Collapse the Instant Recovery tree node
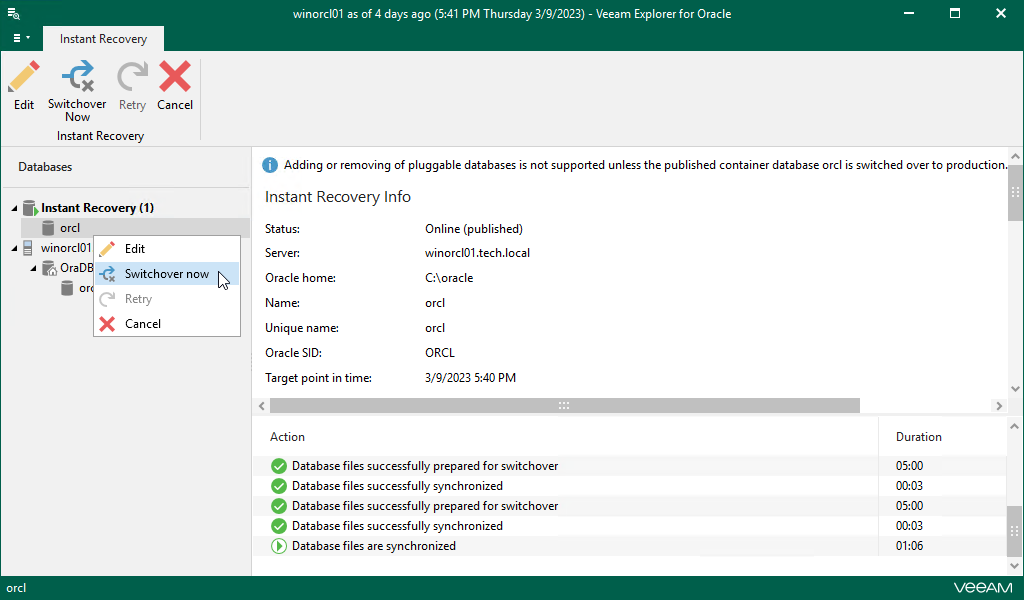Image resolution: width=1024 pixels, height=600 pixels. (15, 208)
